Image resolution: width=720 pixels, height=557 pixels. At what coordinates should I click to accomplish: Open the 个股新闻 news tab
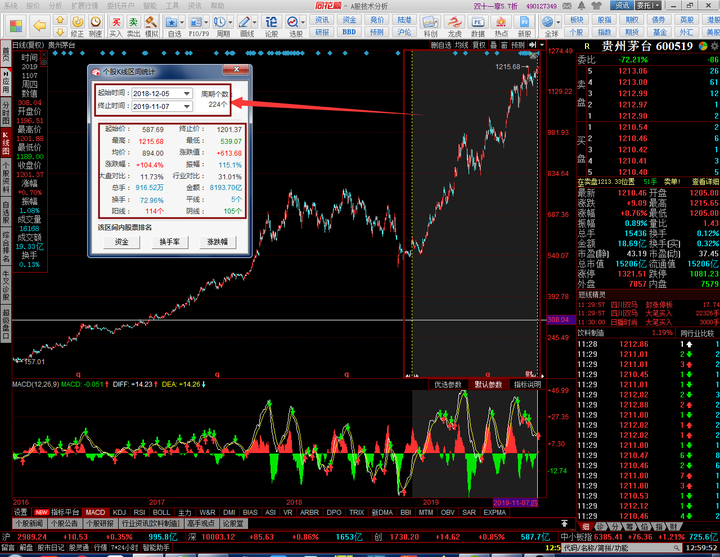tap(29, 523)
